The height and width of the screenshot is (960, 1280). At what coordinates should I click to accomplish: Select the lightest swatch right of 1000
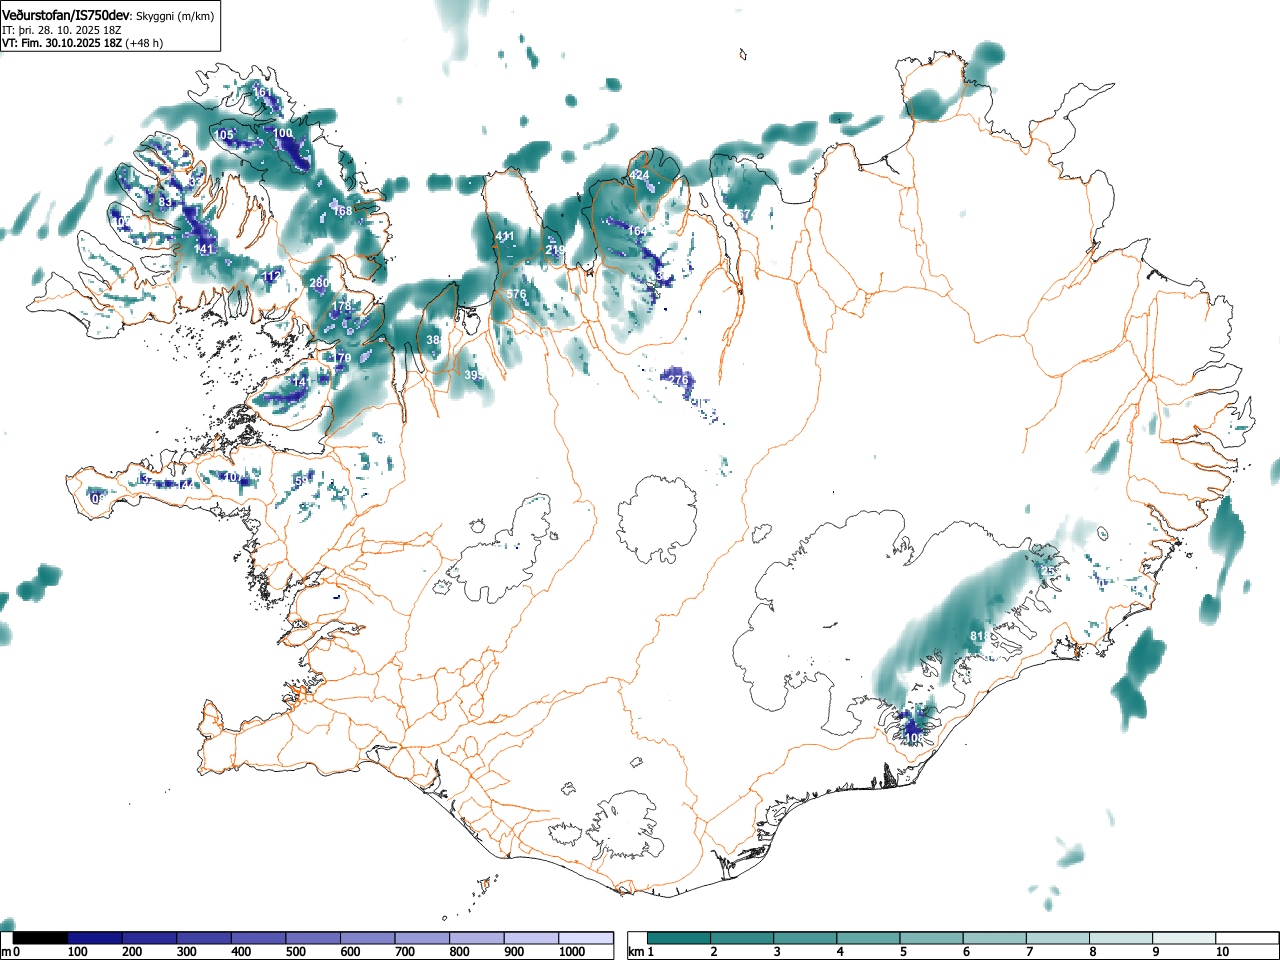coord(587,938)
